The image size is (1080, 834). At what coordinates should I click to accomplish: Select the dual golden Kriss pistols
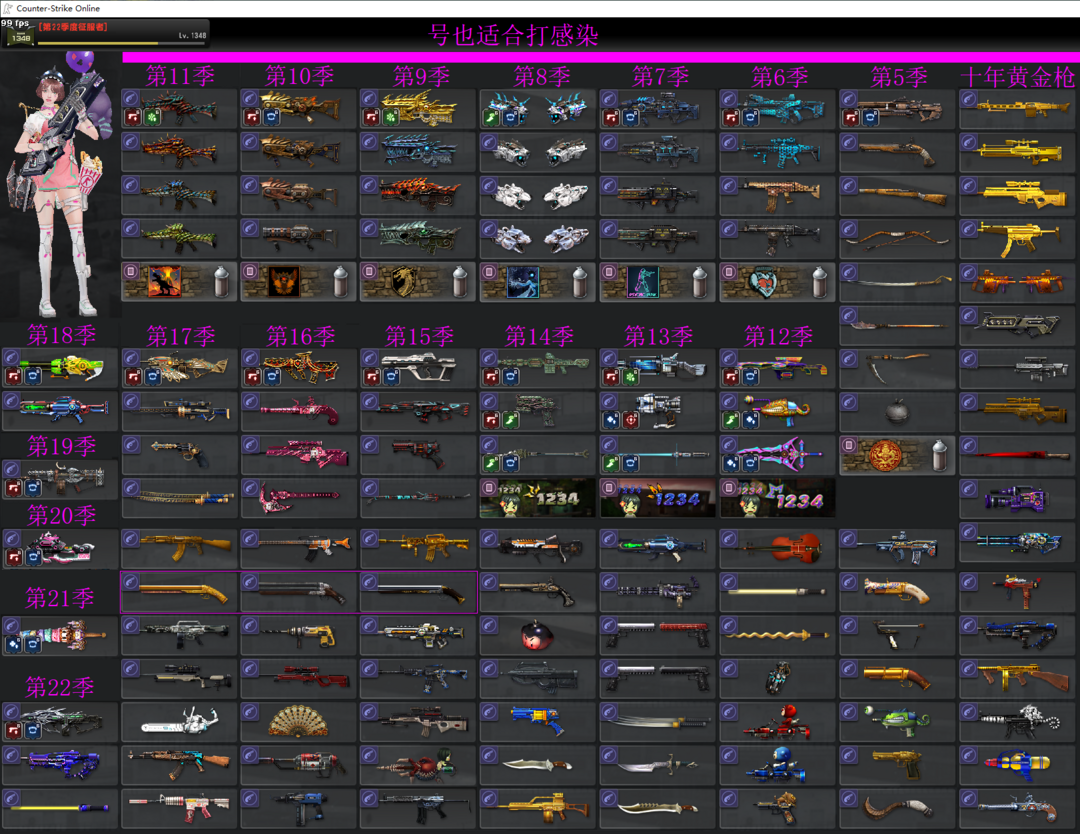click(1017, 282)
